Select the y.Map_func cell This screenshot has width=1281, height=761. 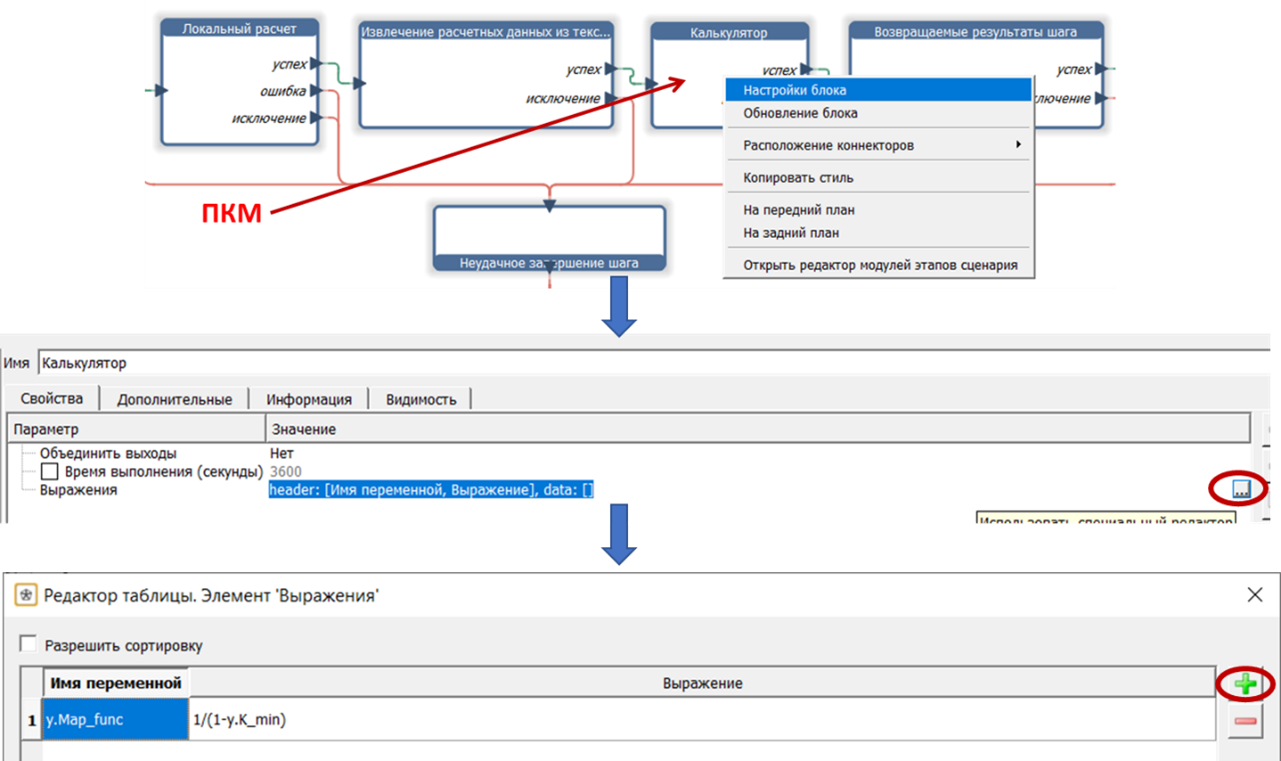116,719
